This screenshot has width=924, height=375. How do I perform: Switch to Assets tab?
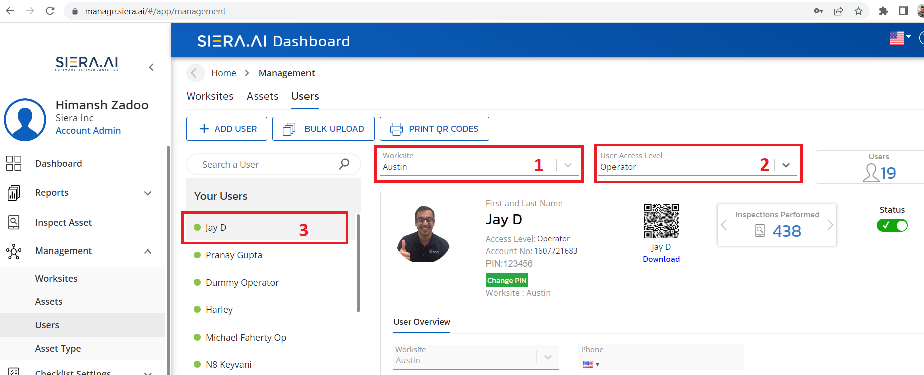262,96
